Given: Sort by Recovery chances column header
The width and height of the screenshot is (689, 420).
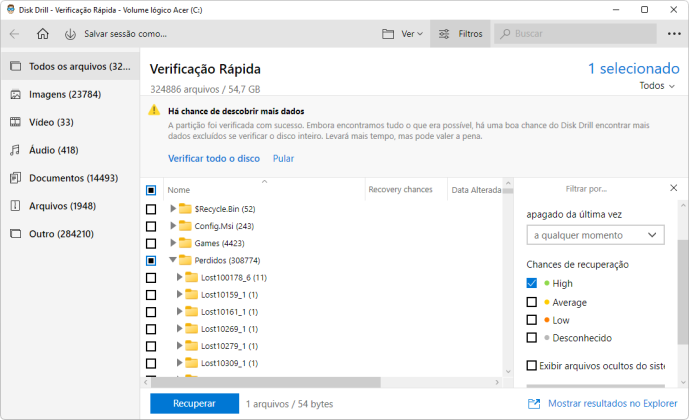Looking at the screenshot, I should (406, 190).
